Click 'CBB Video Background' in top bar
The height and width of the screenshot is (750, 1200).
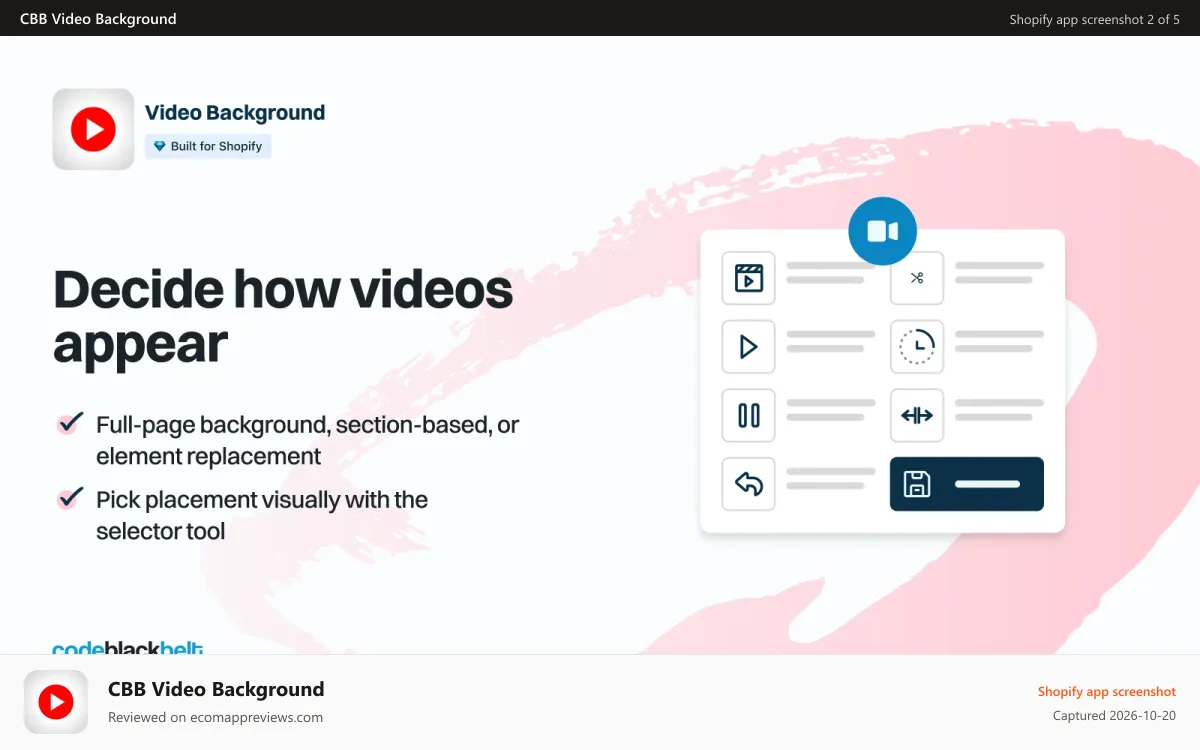pos(98,19)
